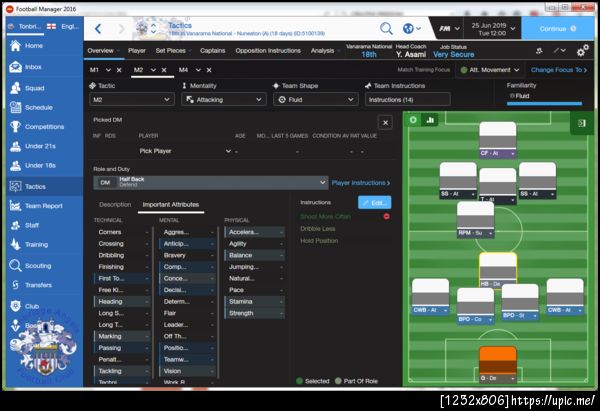Click the green circle icon above pitch

tap(413, 120)
